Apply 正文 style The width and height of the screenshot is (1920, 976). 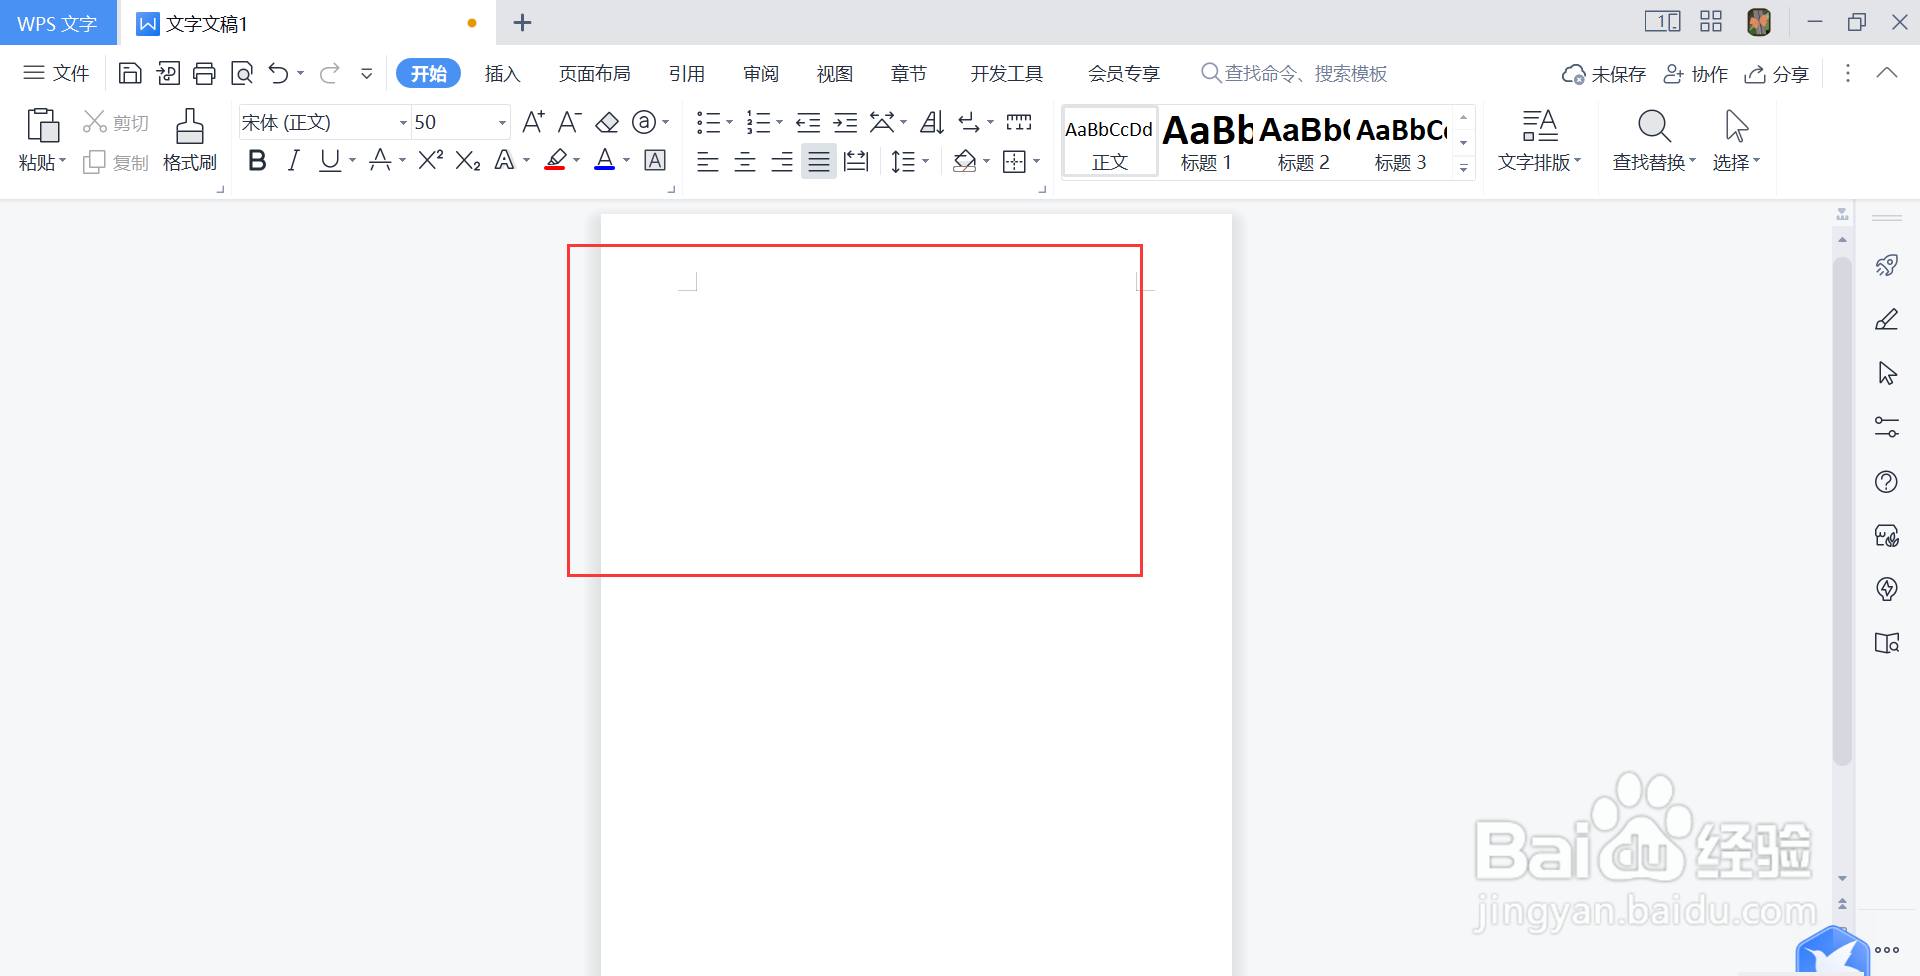point(1110,142)
